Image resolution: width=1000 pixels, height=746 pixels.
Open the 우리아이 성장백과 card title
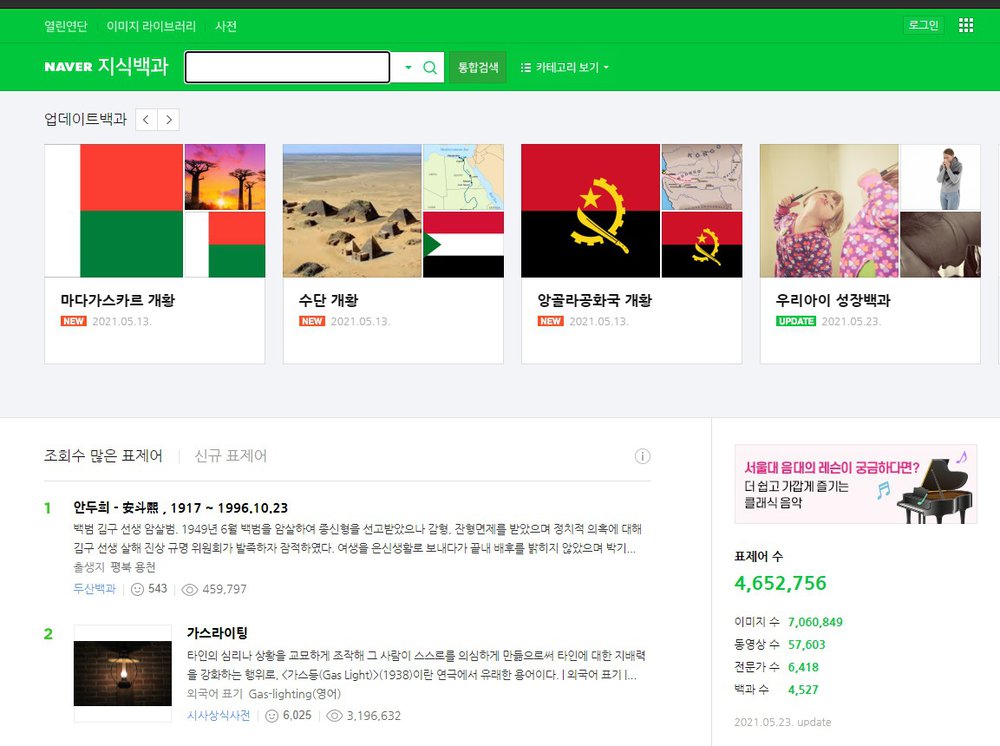pos(833,300)
